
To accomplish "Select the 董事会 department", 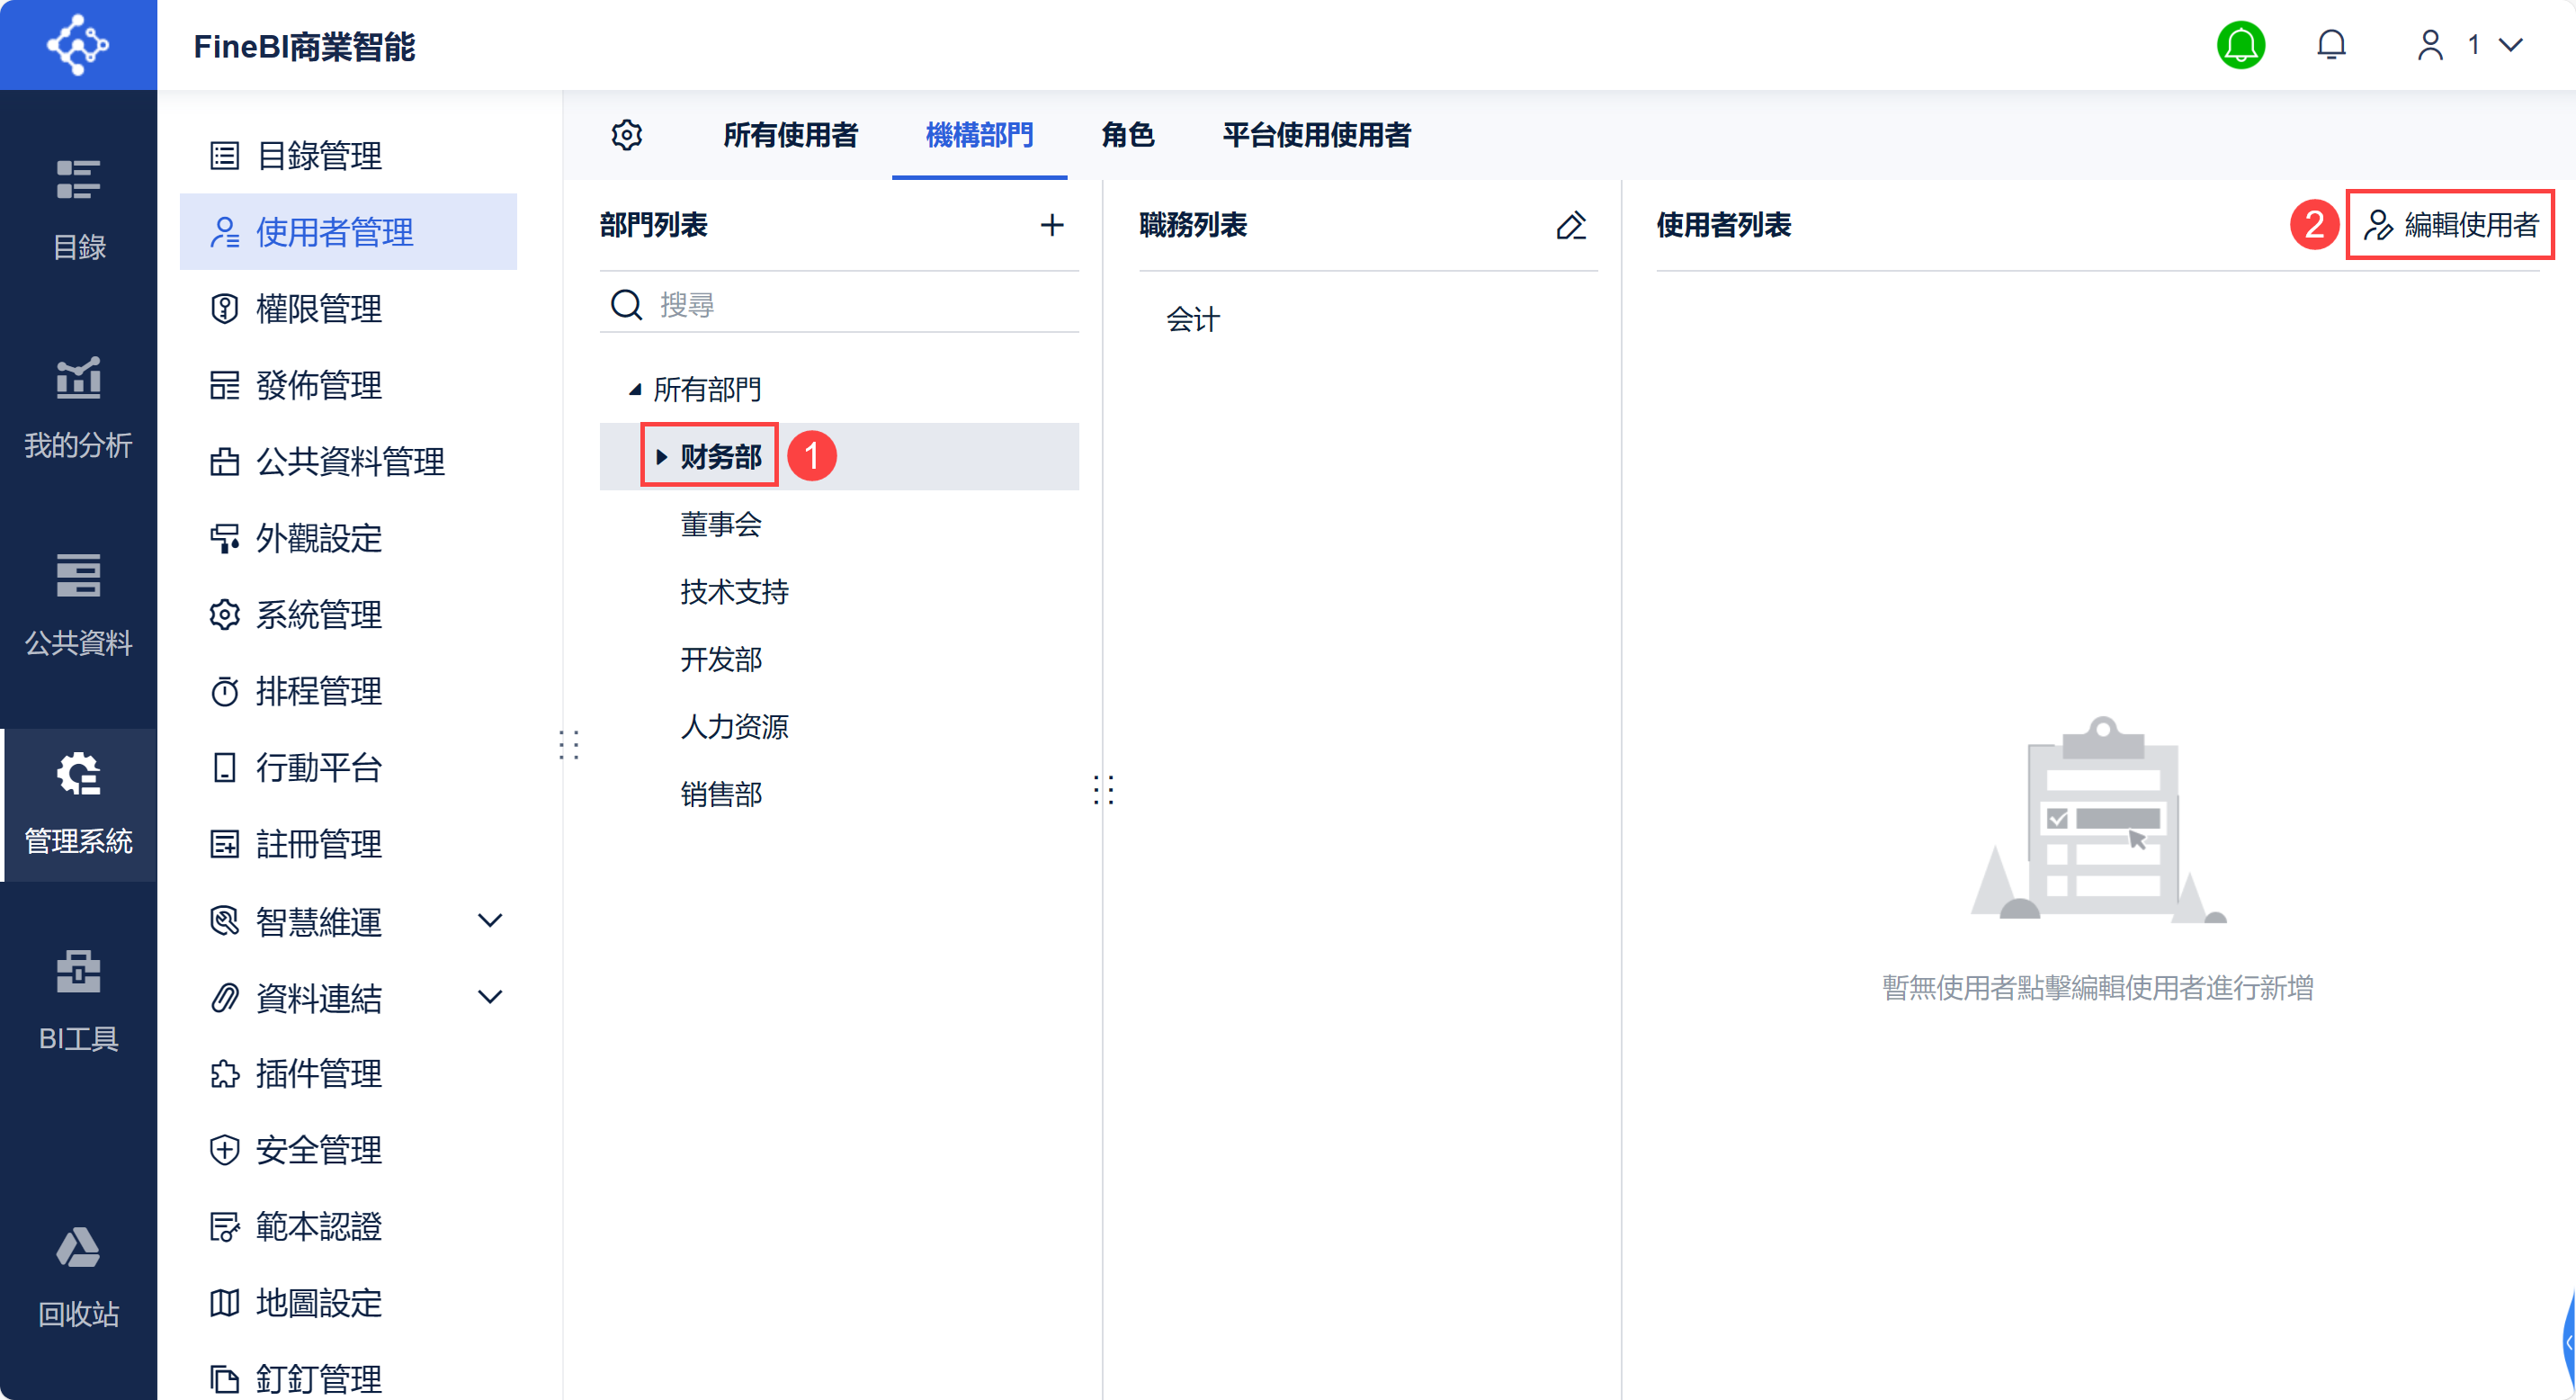I will [721, 524].
